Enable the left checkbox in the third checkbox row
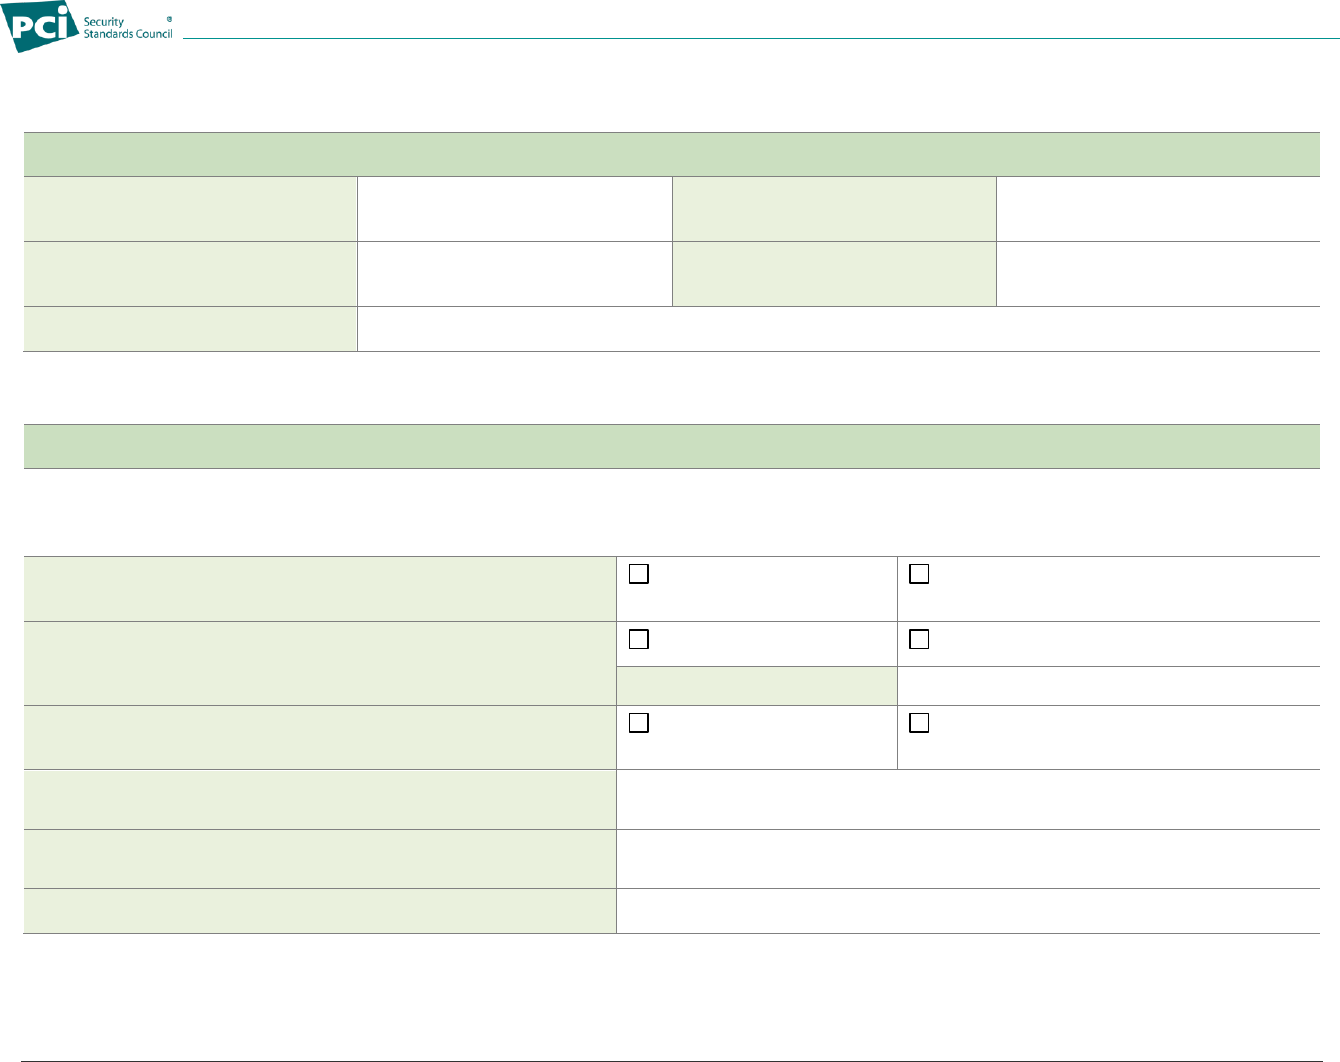The width and height of the screenshot is (1340, 1062). (x=639, y=723)
